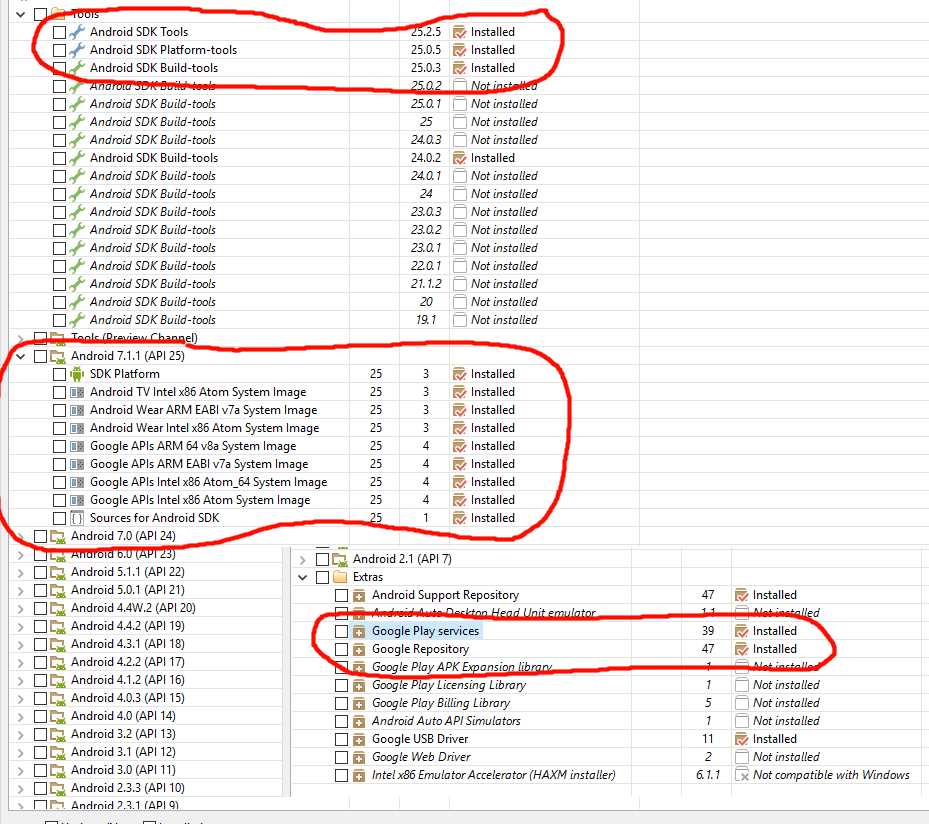Click the Extras folder icon
929x824 pixels.
point(340,577)
